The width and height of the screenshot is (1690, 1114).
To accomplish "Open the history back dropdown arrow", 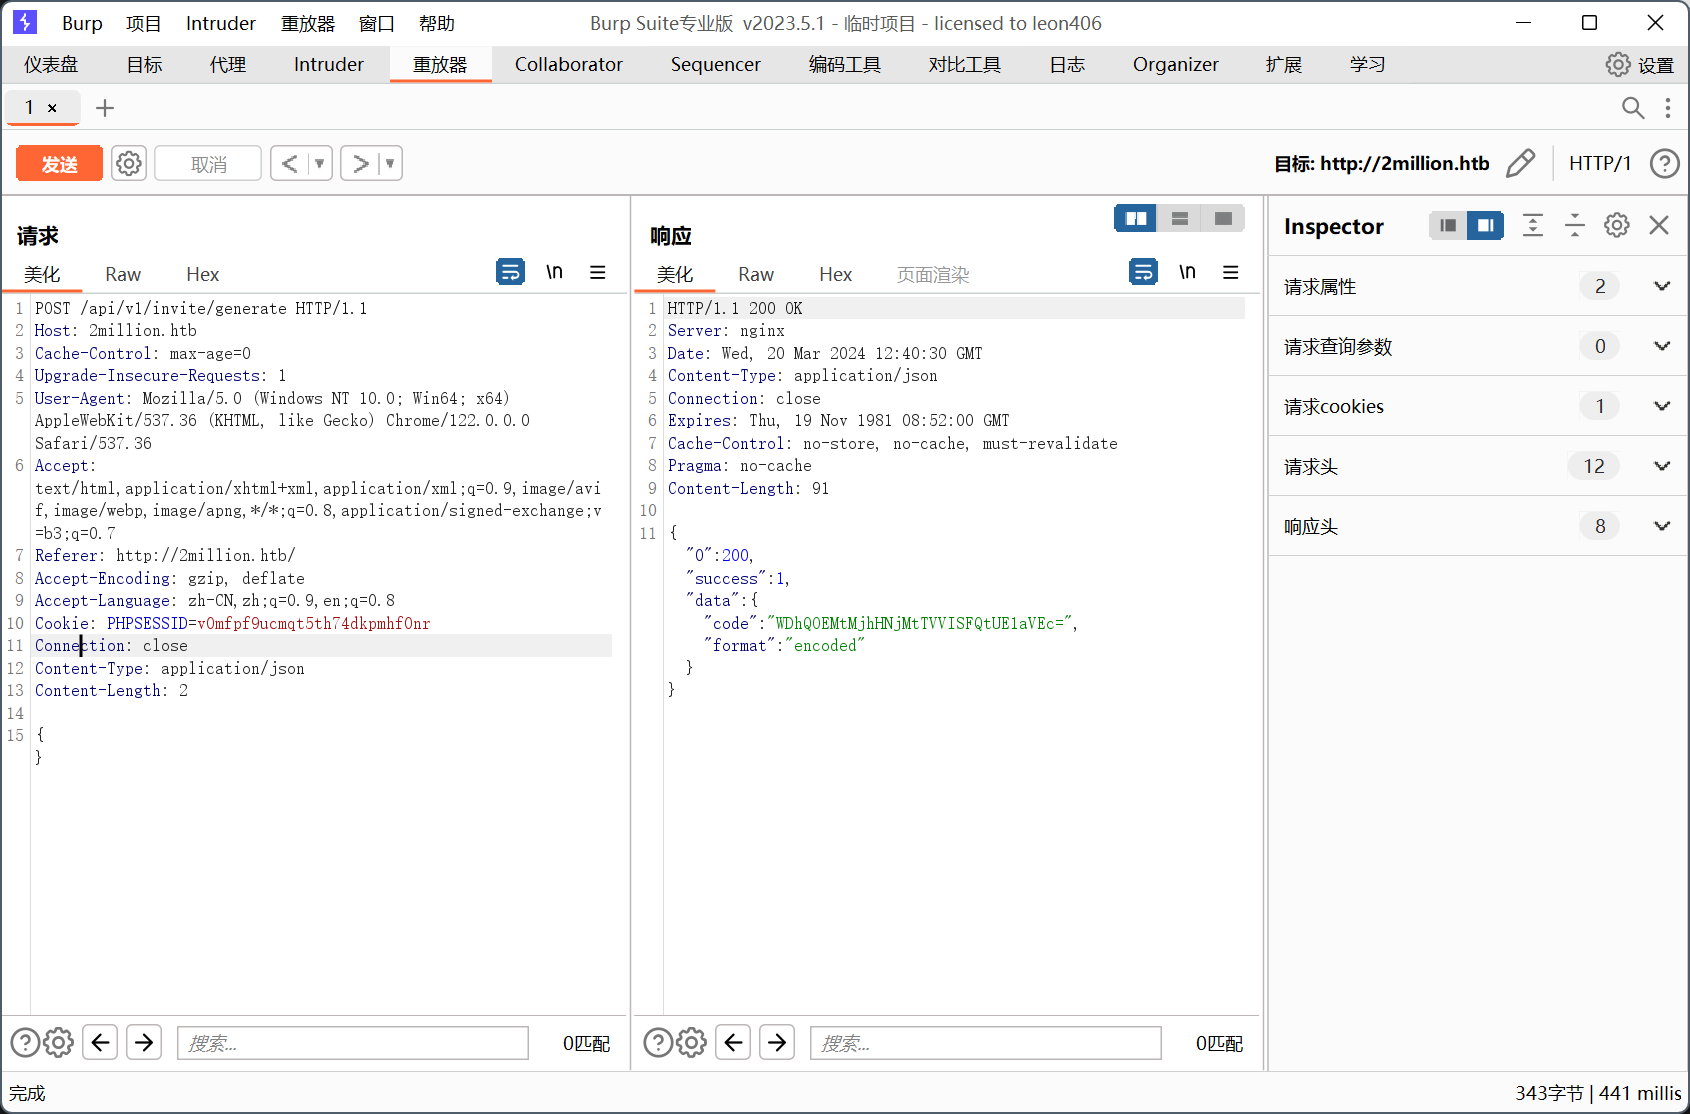I will coord(320,163).
